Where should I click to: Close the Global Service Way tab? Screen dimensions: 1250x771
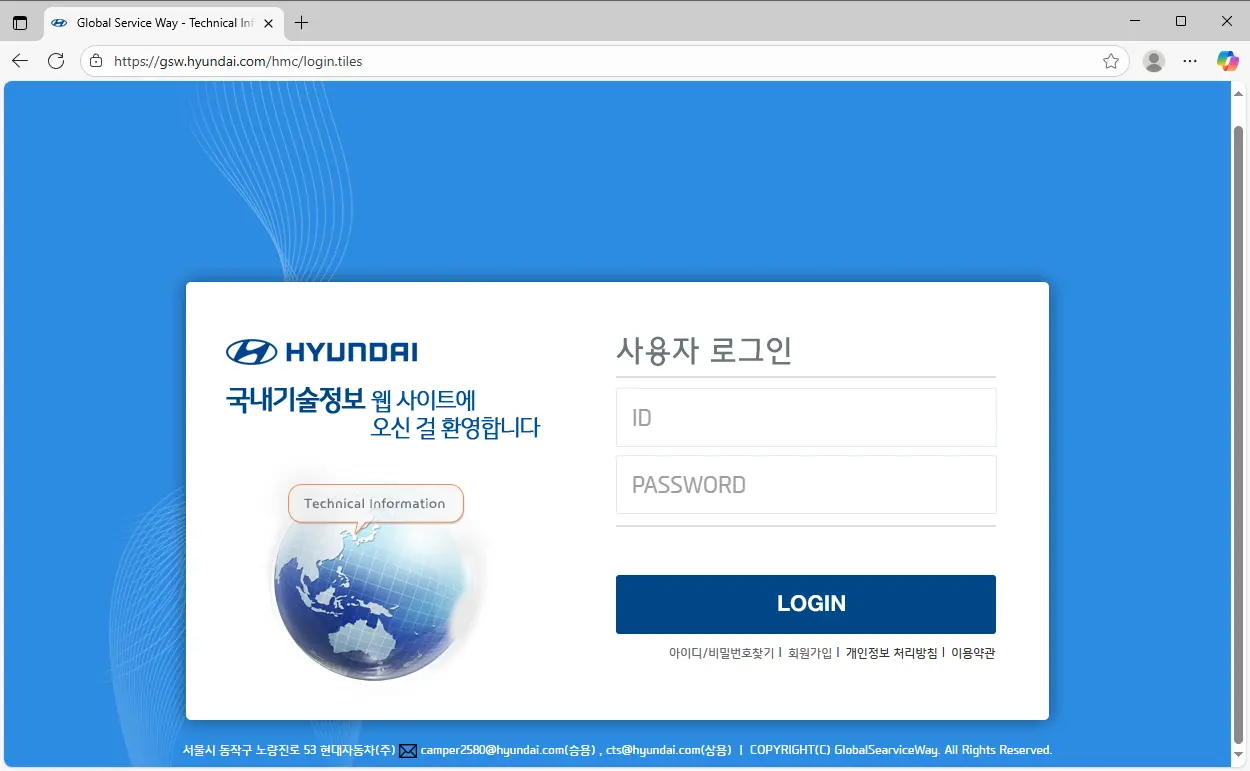point(268,23)
